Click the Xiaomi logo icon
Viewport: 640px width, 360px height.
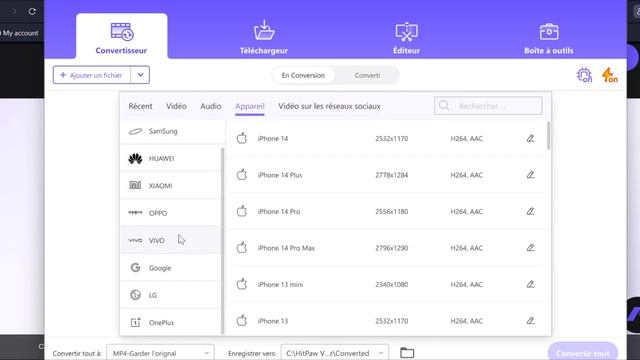click(135, 185)
